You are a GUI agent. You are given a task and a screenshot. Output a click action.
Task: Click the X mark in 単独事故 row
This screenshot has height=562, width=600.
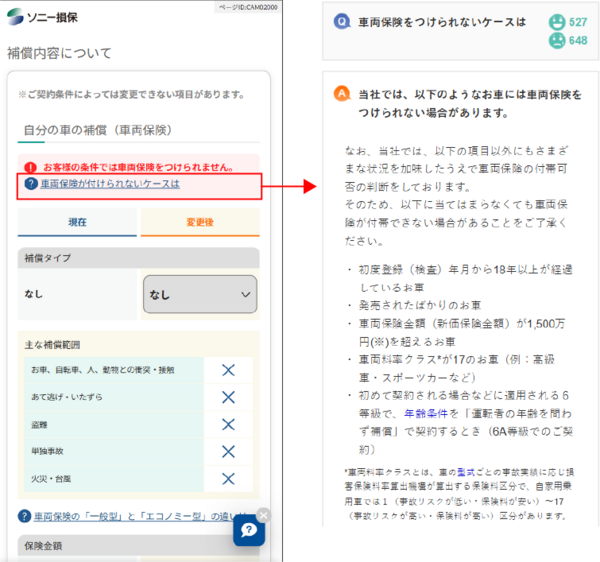[x=228, y=451]
